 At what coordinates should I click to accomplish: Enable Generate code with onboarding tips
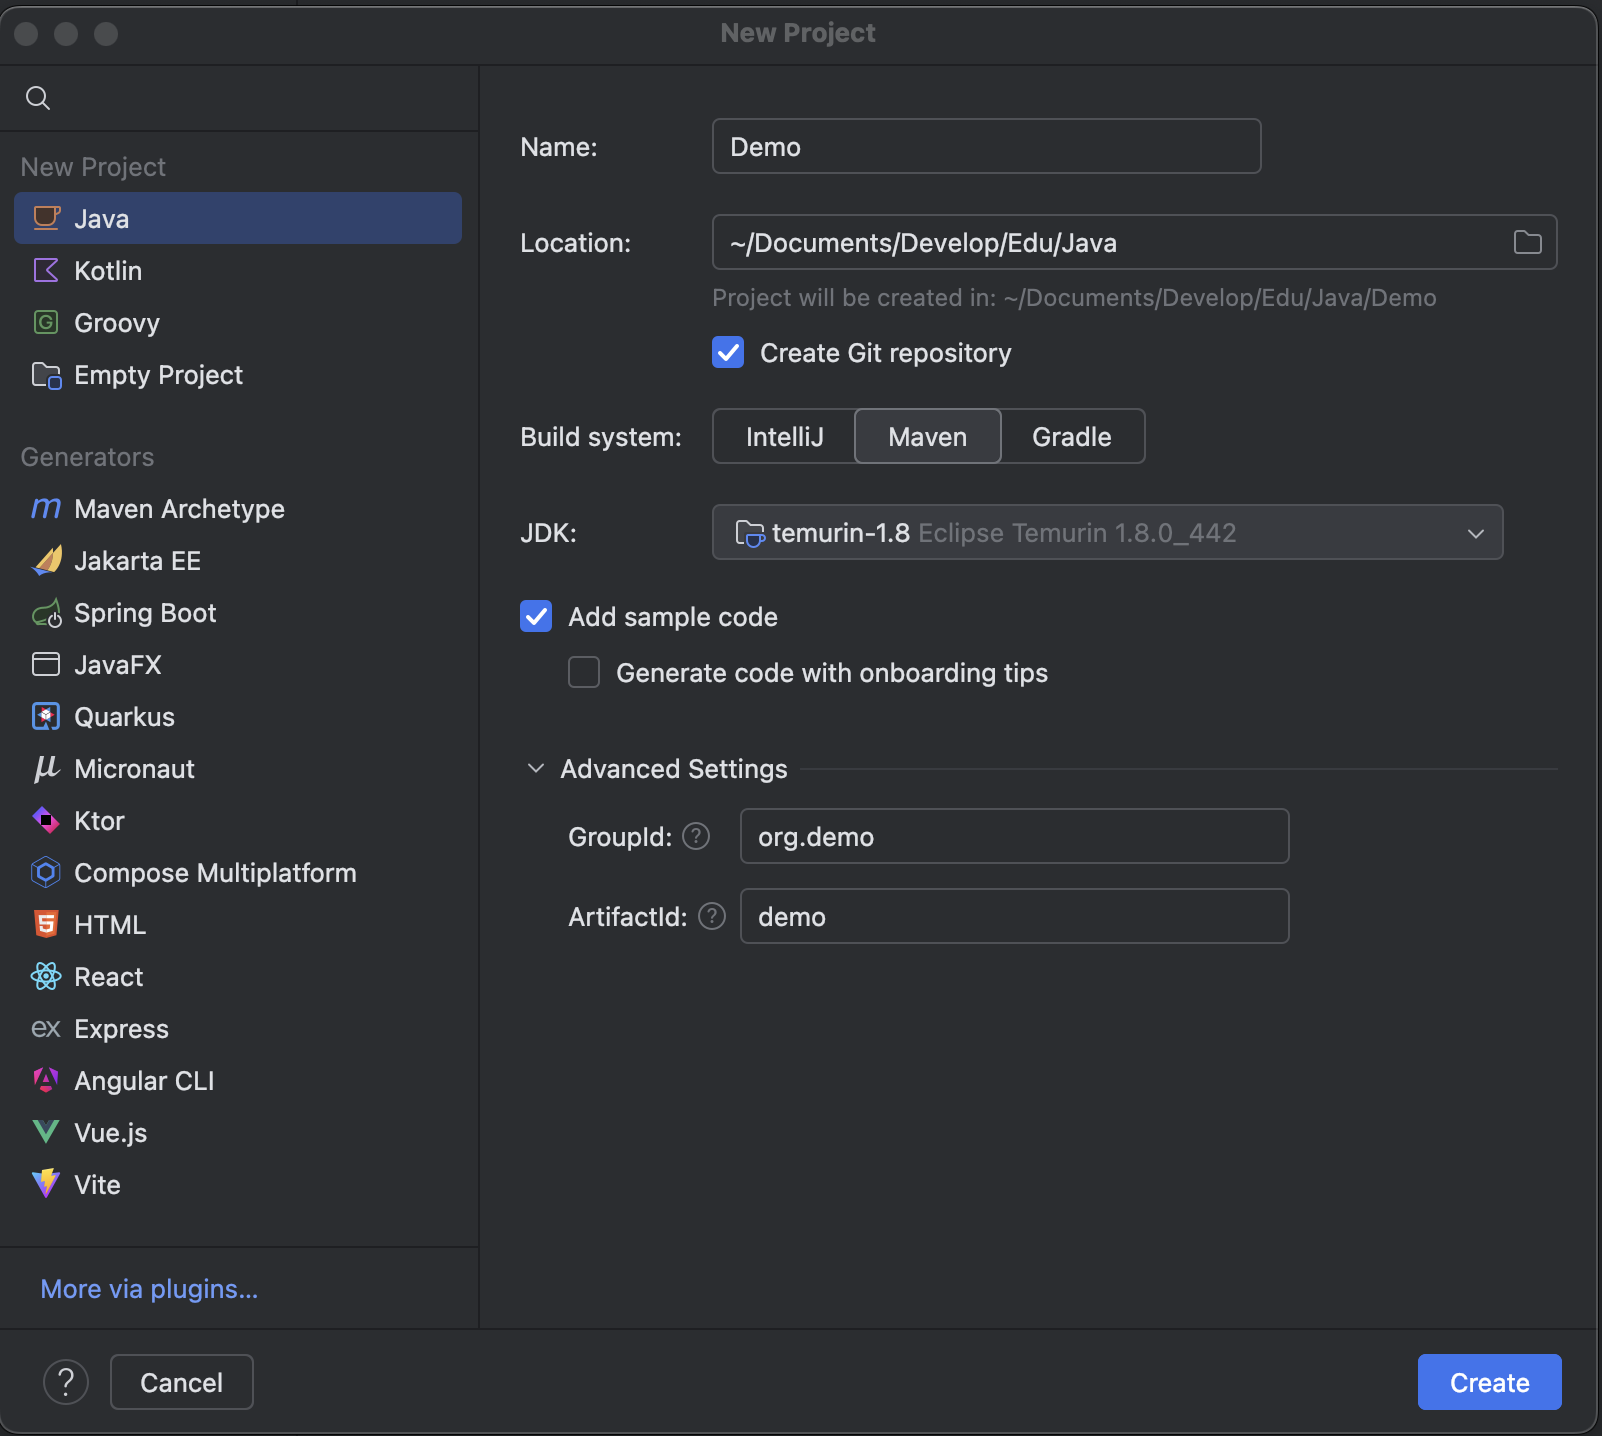[584, 672]
